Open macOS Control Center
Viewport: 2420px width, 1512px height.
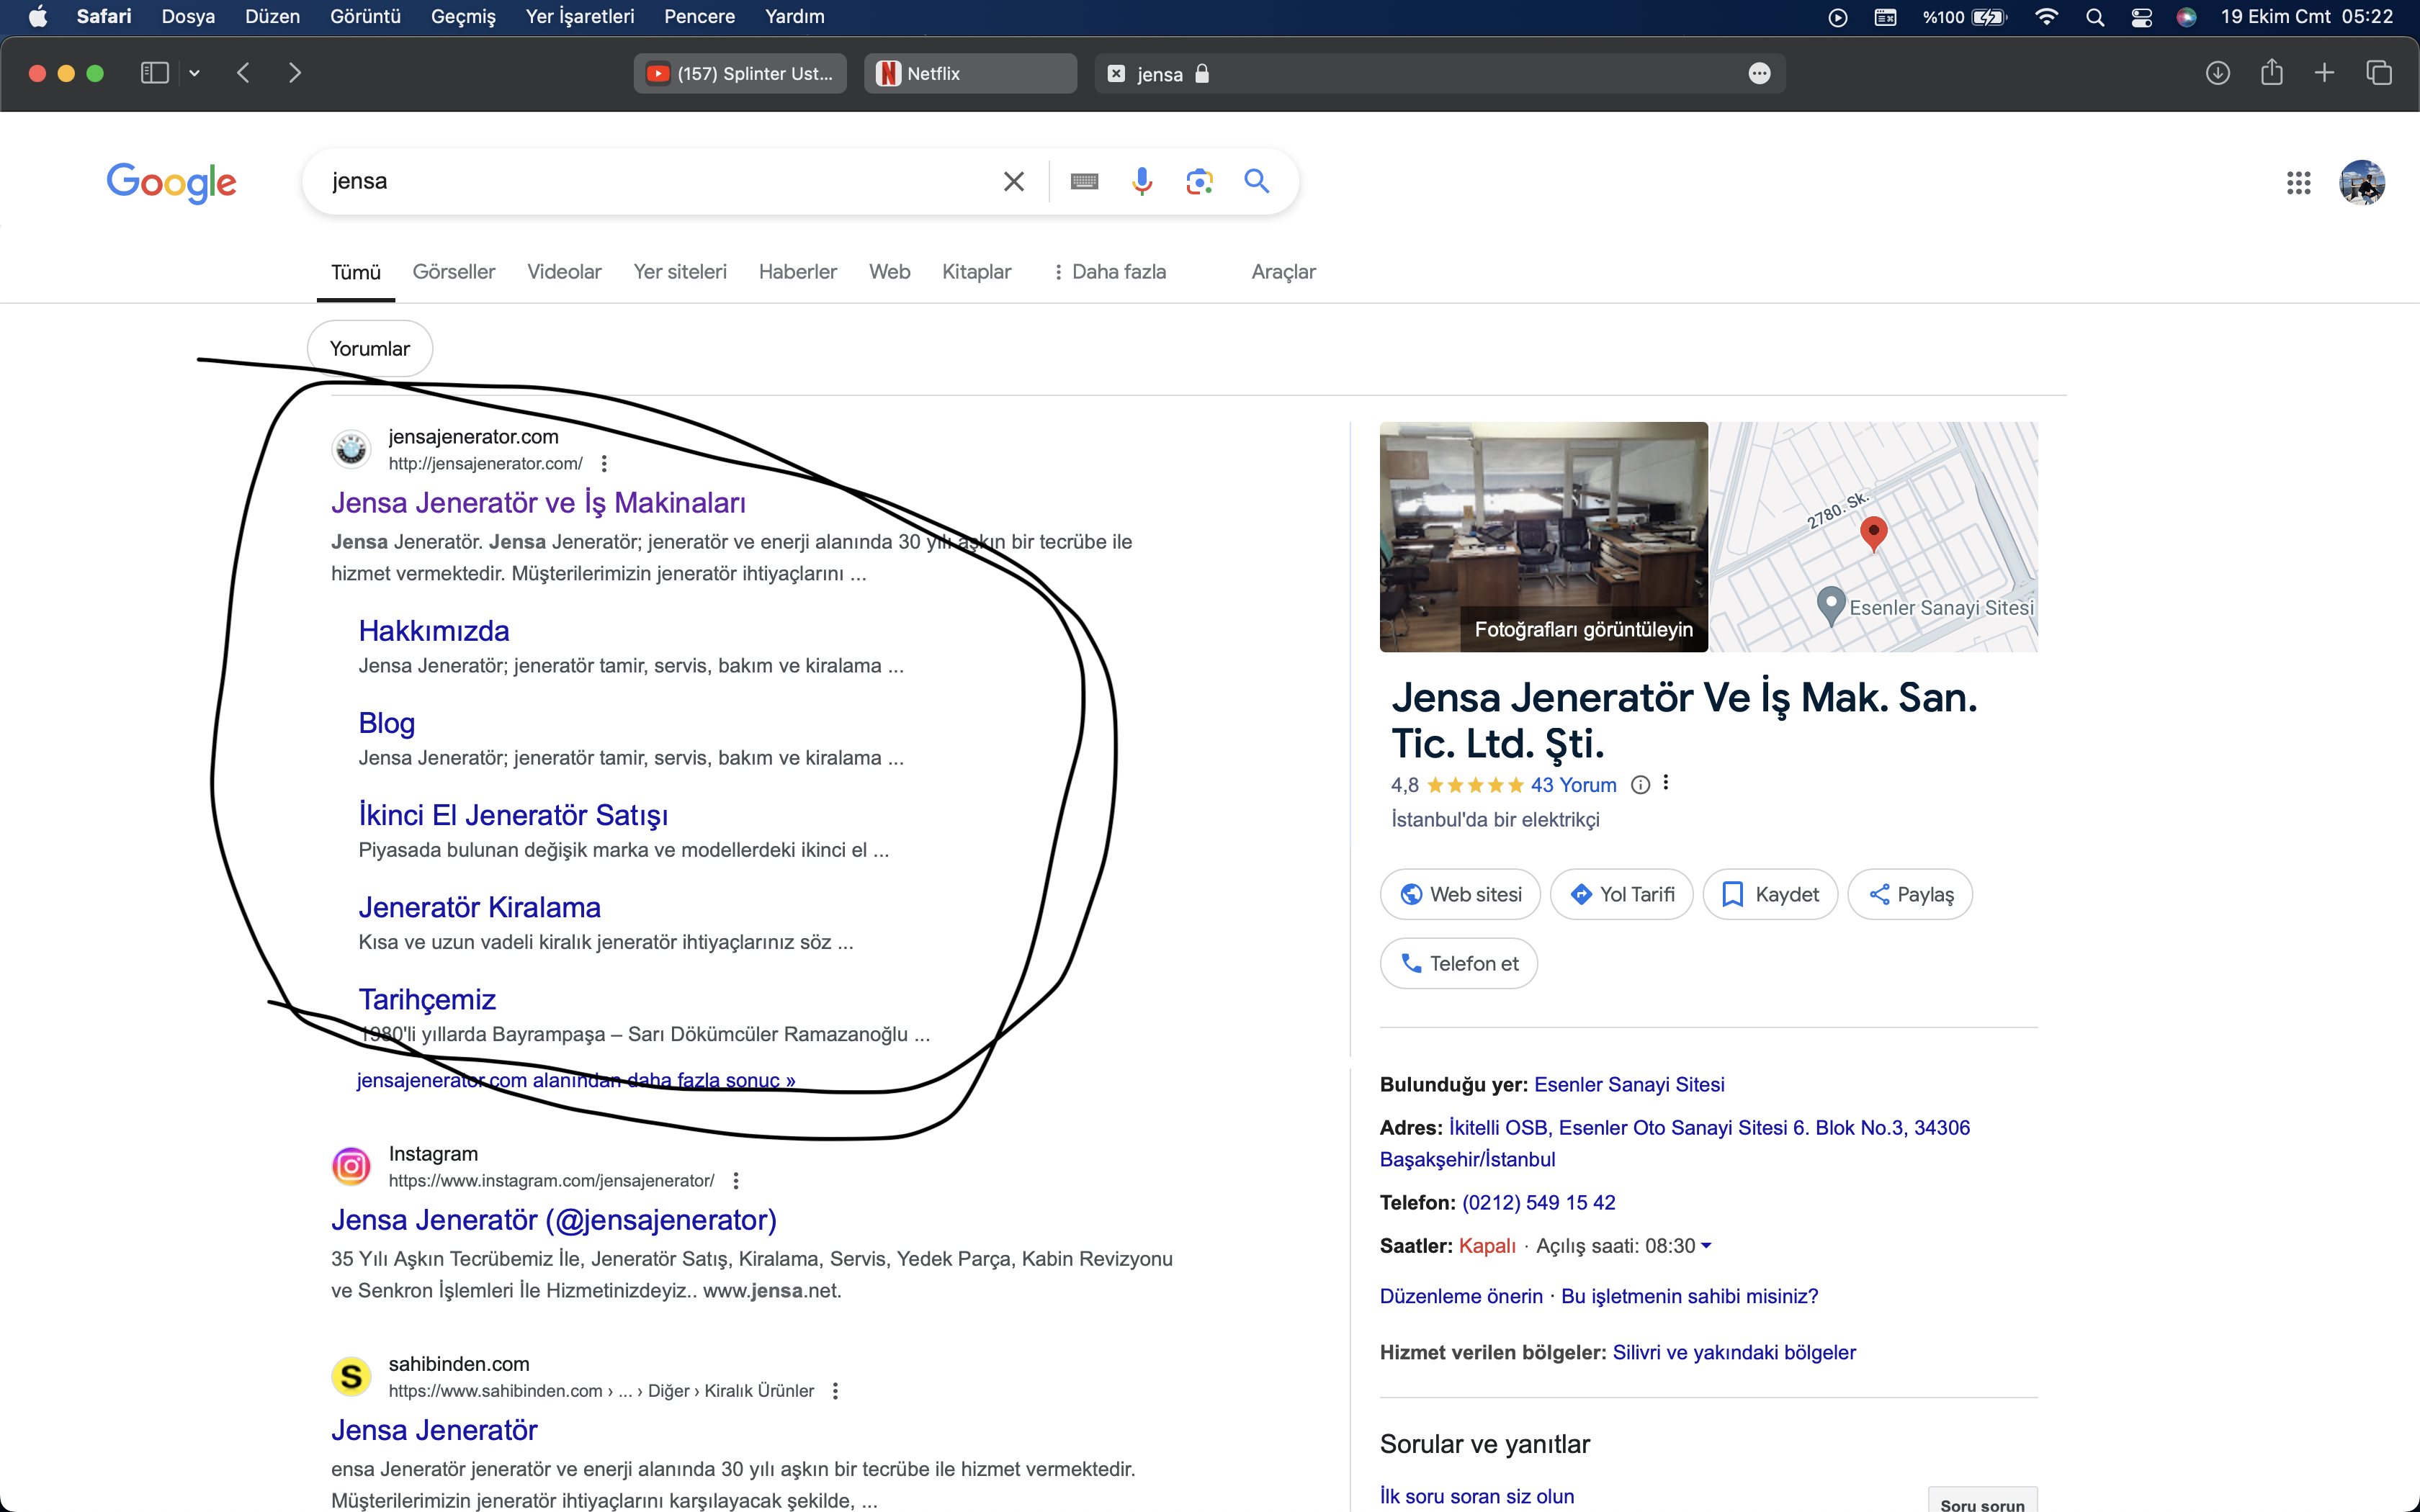click(x=2141, y=17)
